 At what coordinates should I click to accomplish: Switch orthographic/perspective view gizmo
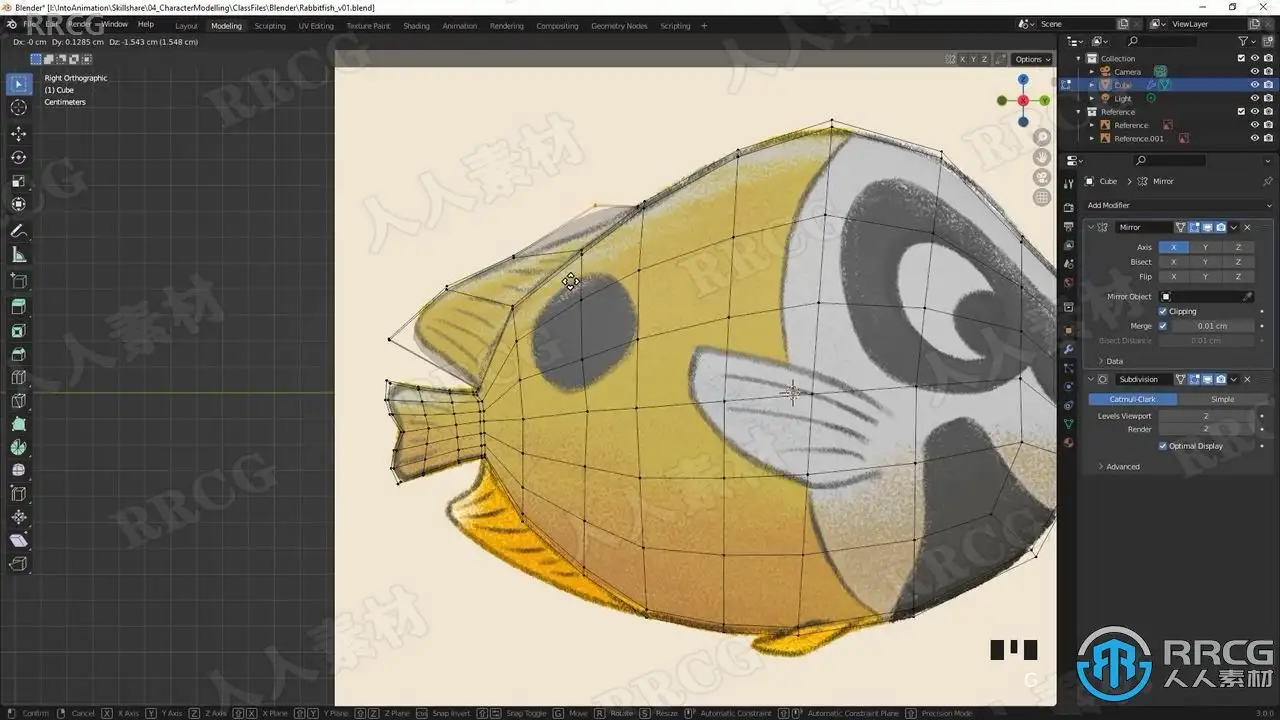point(1042,197)
